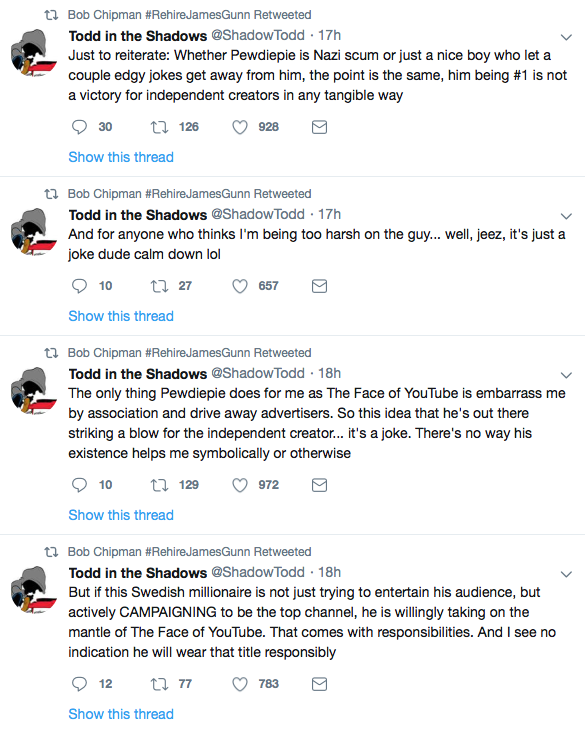Viewport: 585px width, 731px height.
Task: Expand options for 'joke dude calm down' tweet
Action: 566,216
